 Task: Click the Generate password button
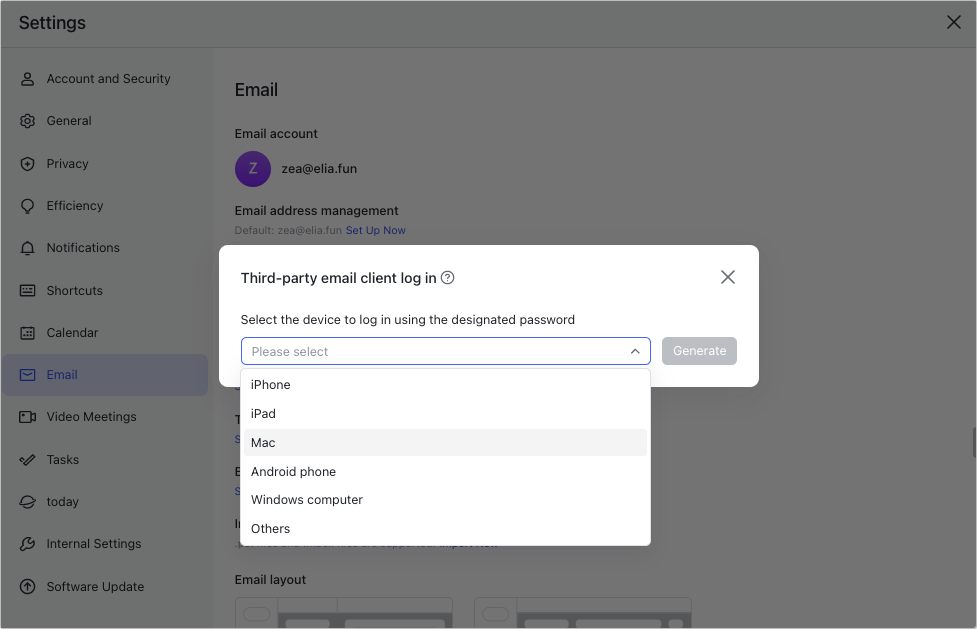698,350
